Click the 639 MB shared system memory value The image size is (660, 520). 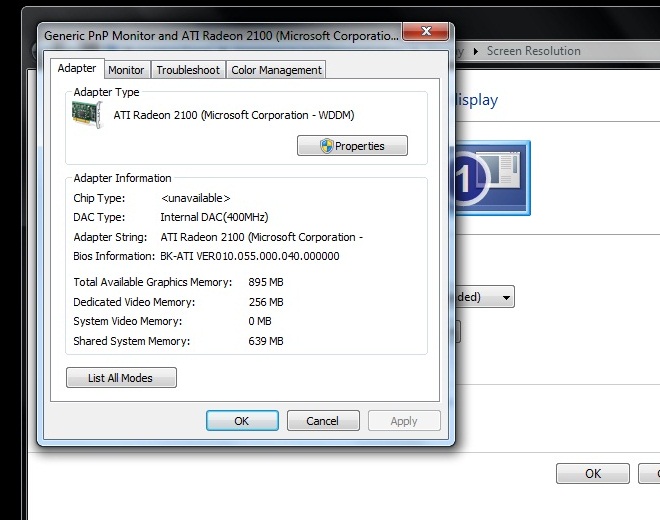pyautogui.click(x=266, y=341)
